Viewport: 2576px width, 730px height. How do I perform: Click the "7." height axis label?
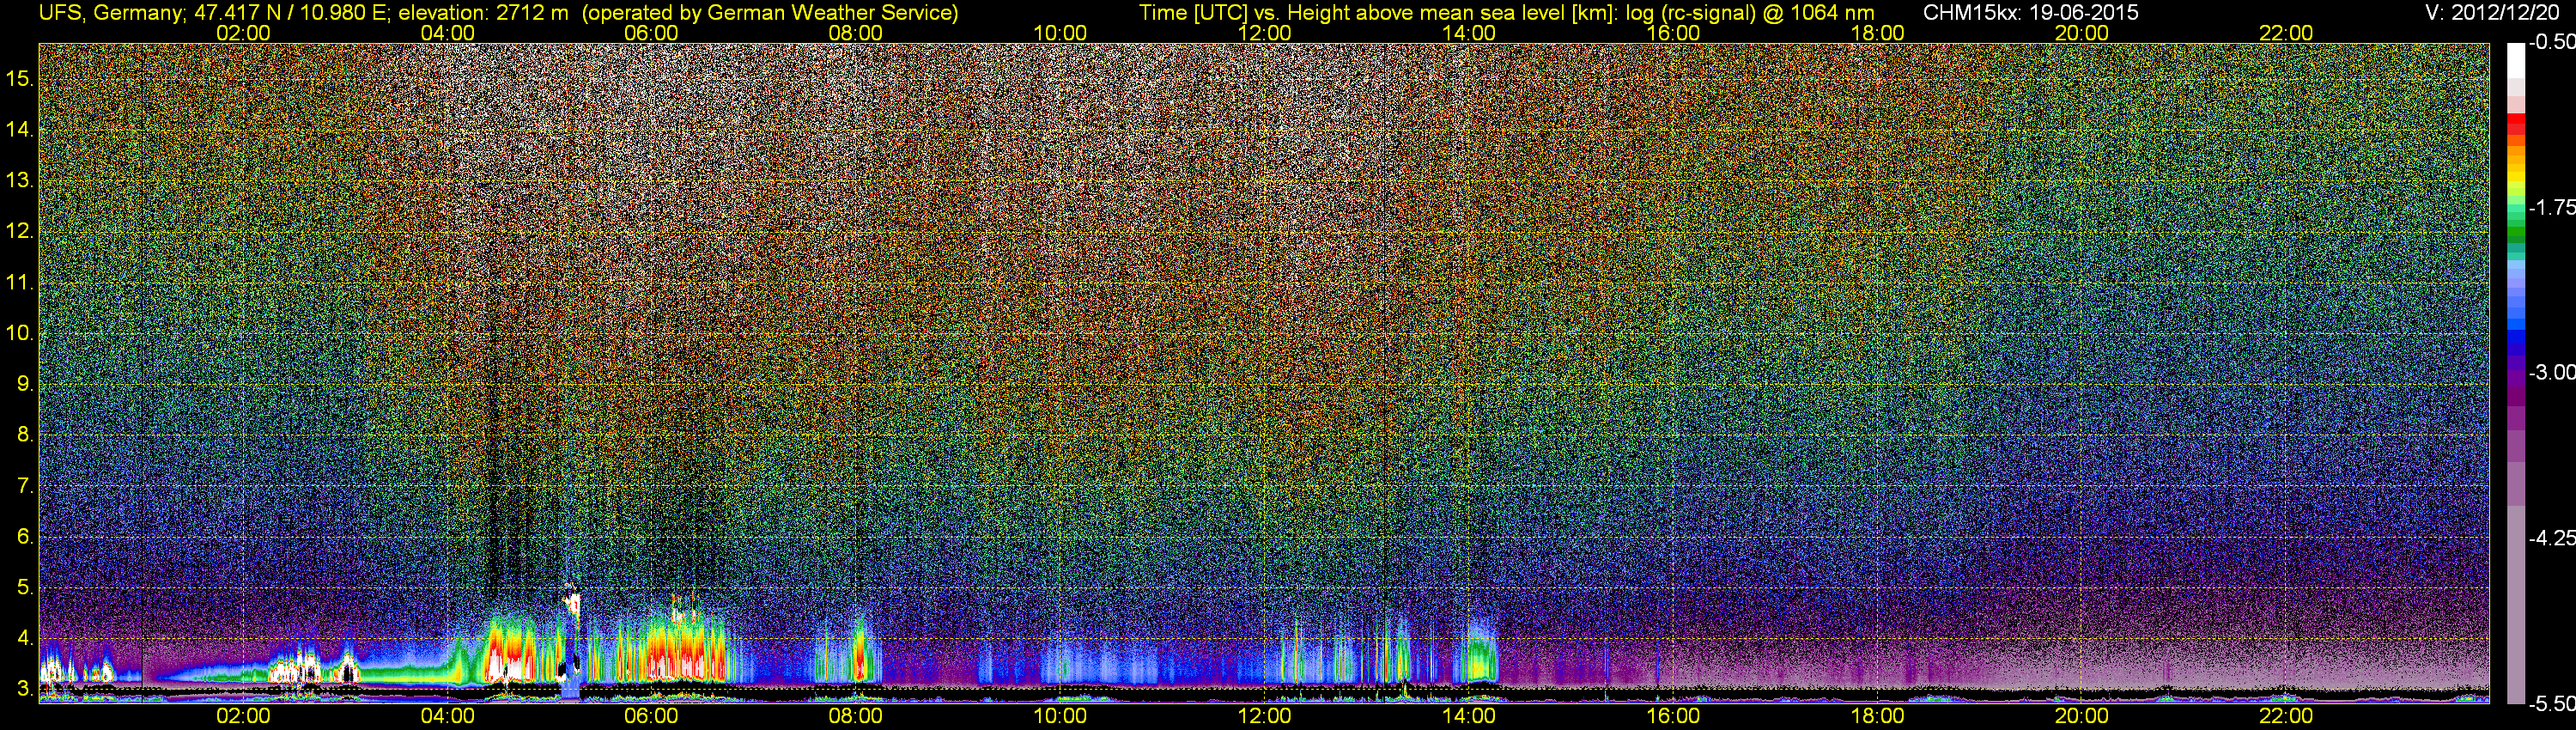pos(25,487)
